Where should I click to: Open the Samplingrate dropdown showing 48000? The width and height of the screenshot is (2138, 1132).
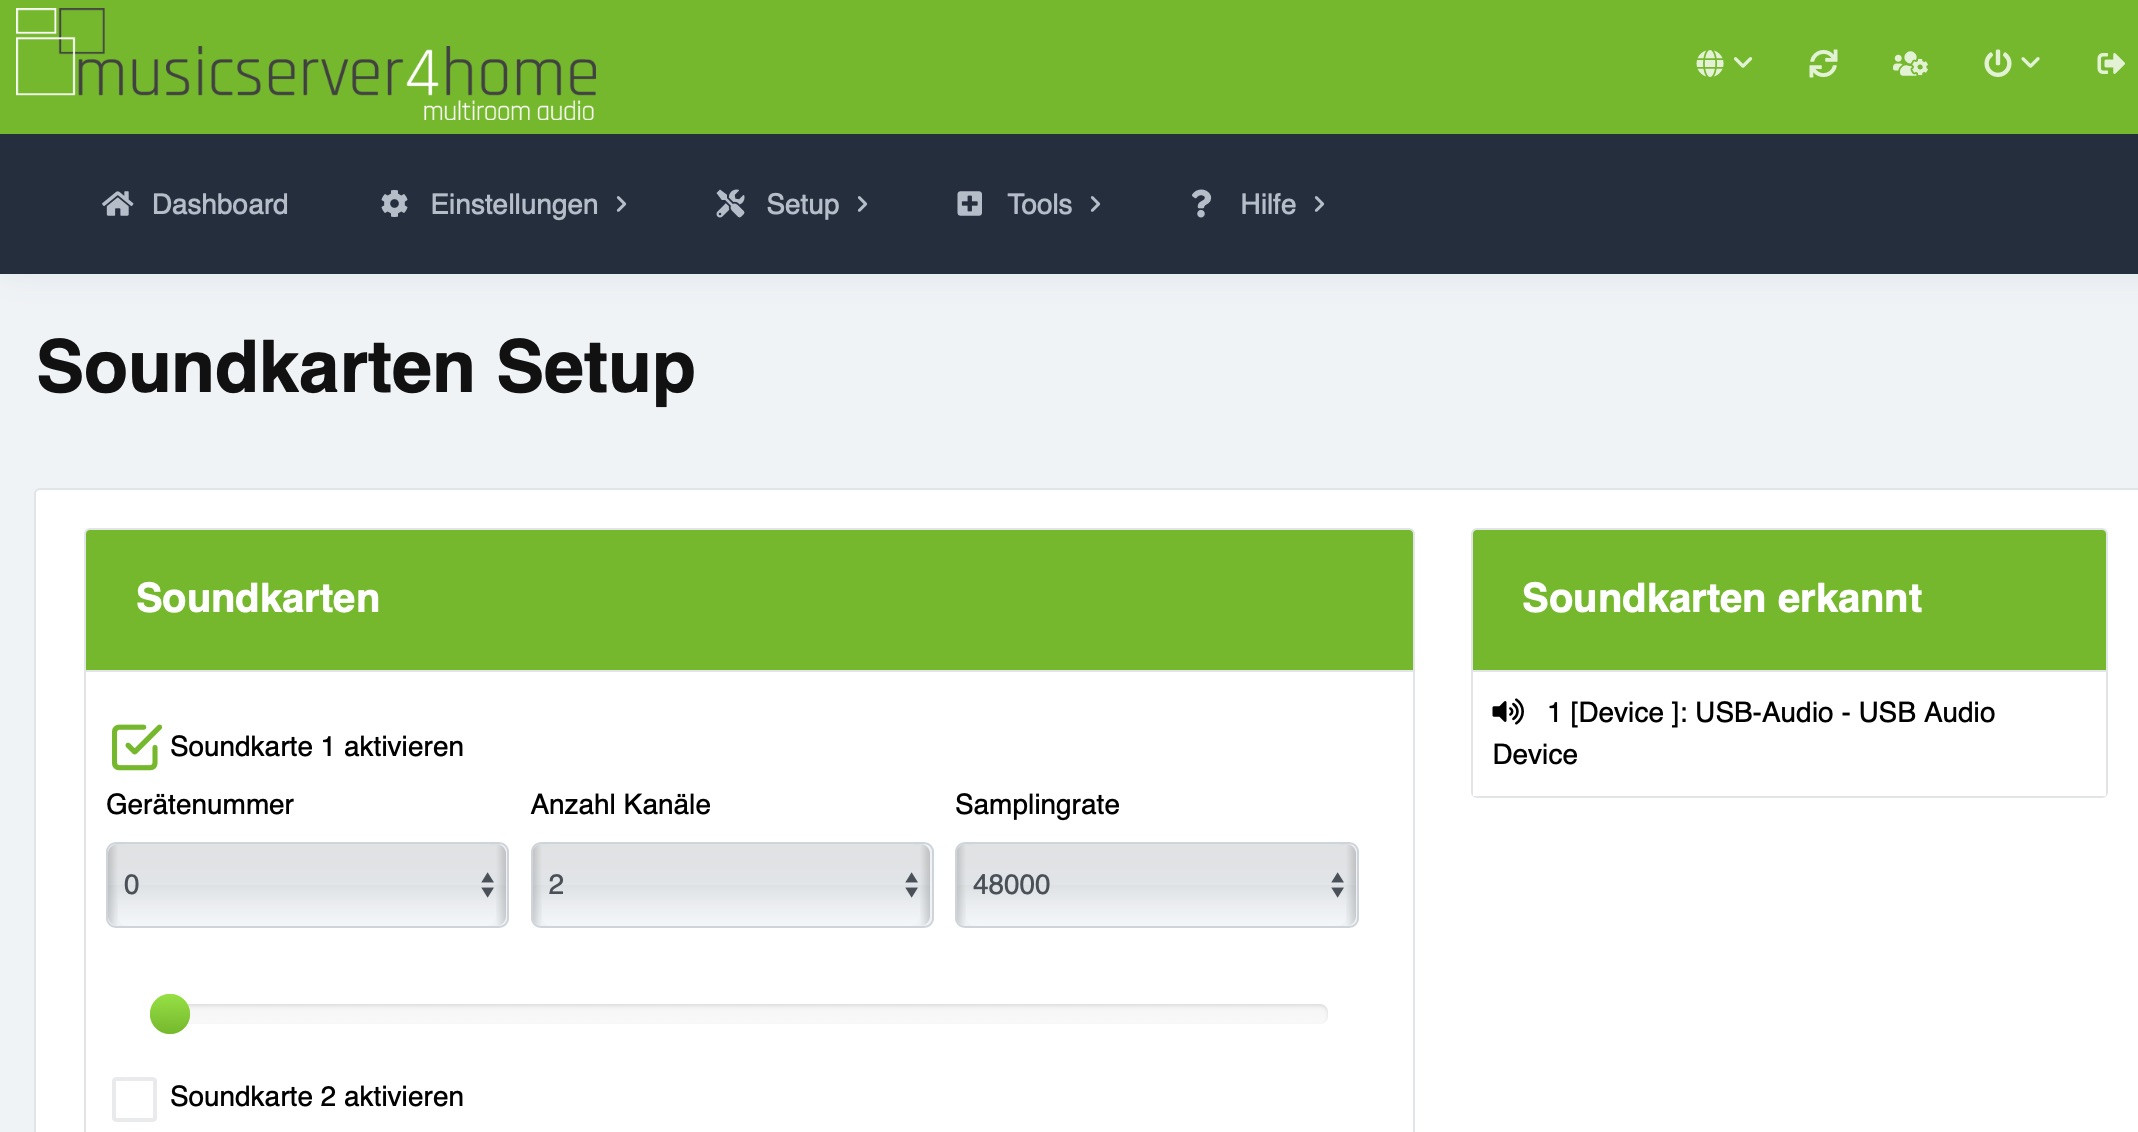tap(1156, 885)
